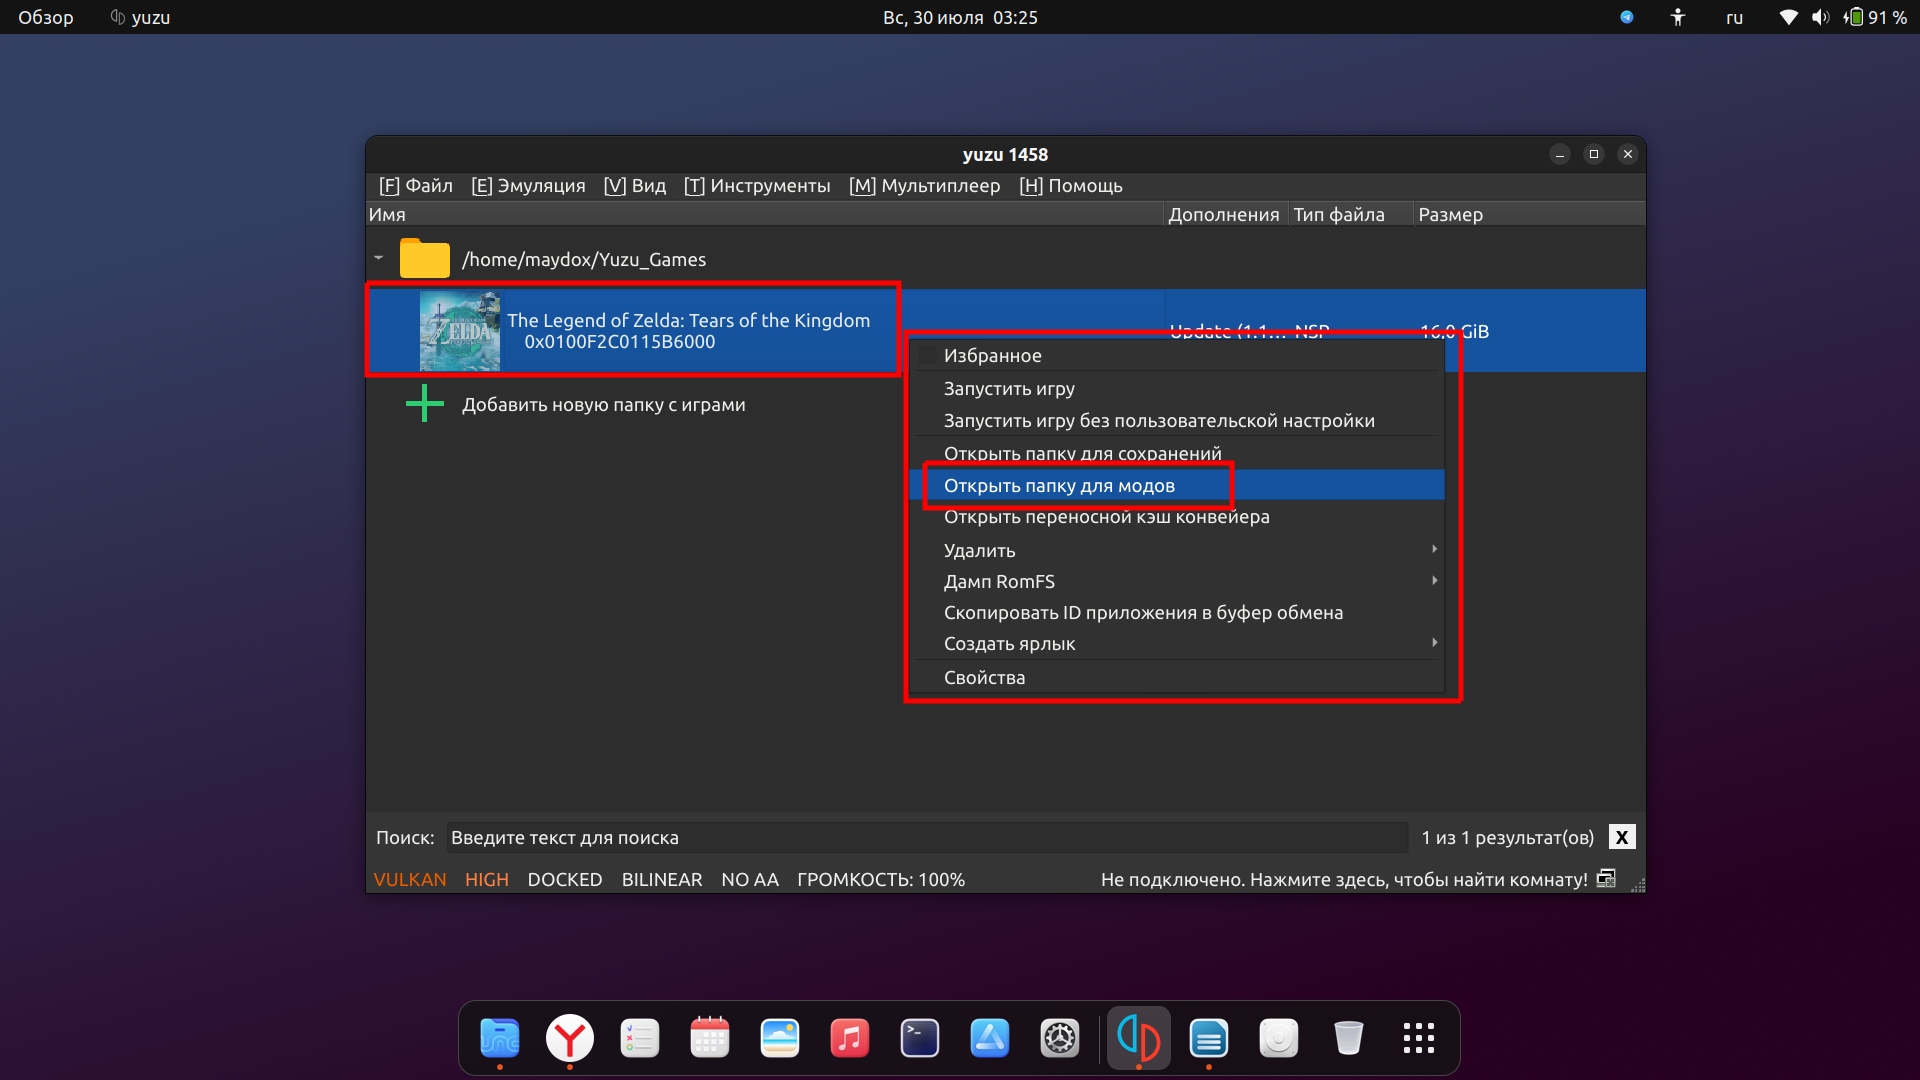Collapse the /home/maydox/Yuzu_Games folder arrow

(x=379, y=258)
